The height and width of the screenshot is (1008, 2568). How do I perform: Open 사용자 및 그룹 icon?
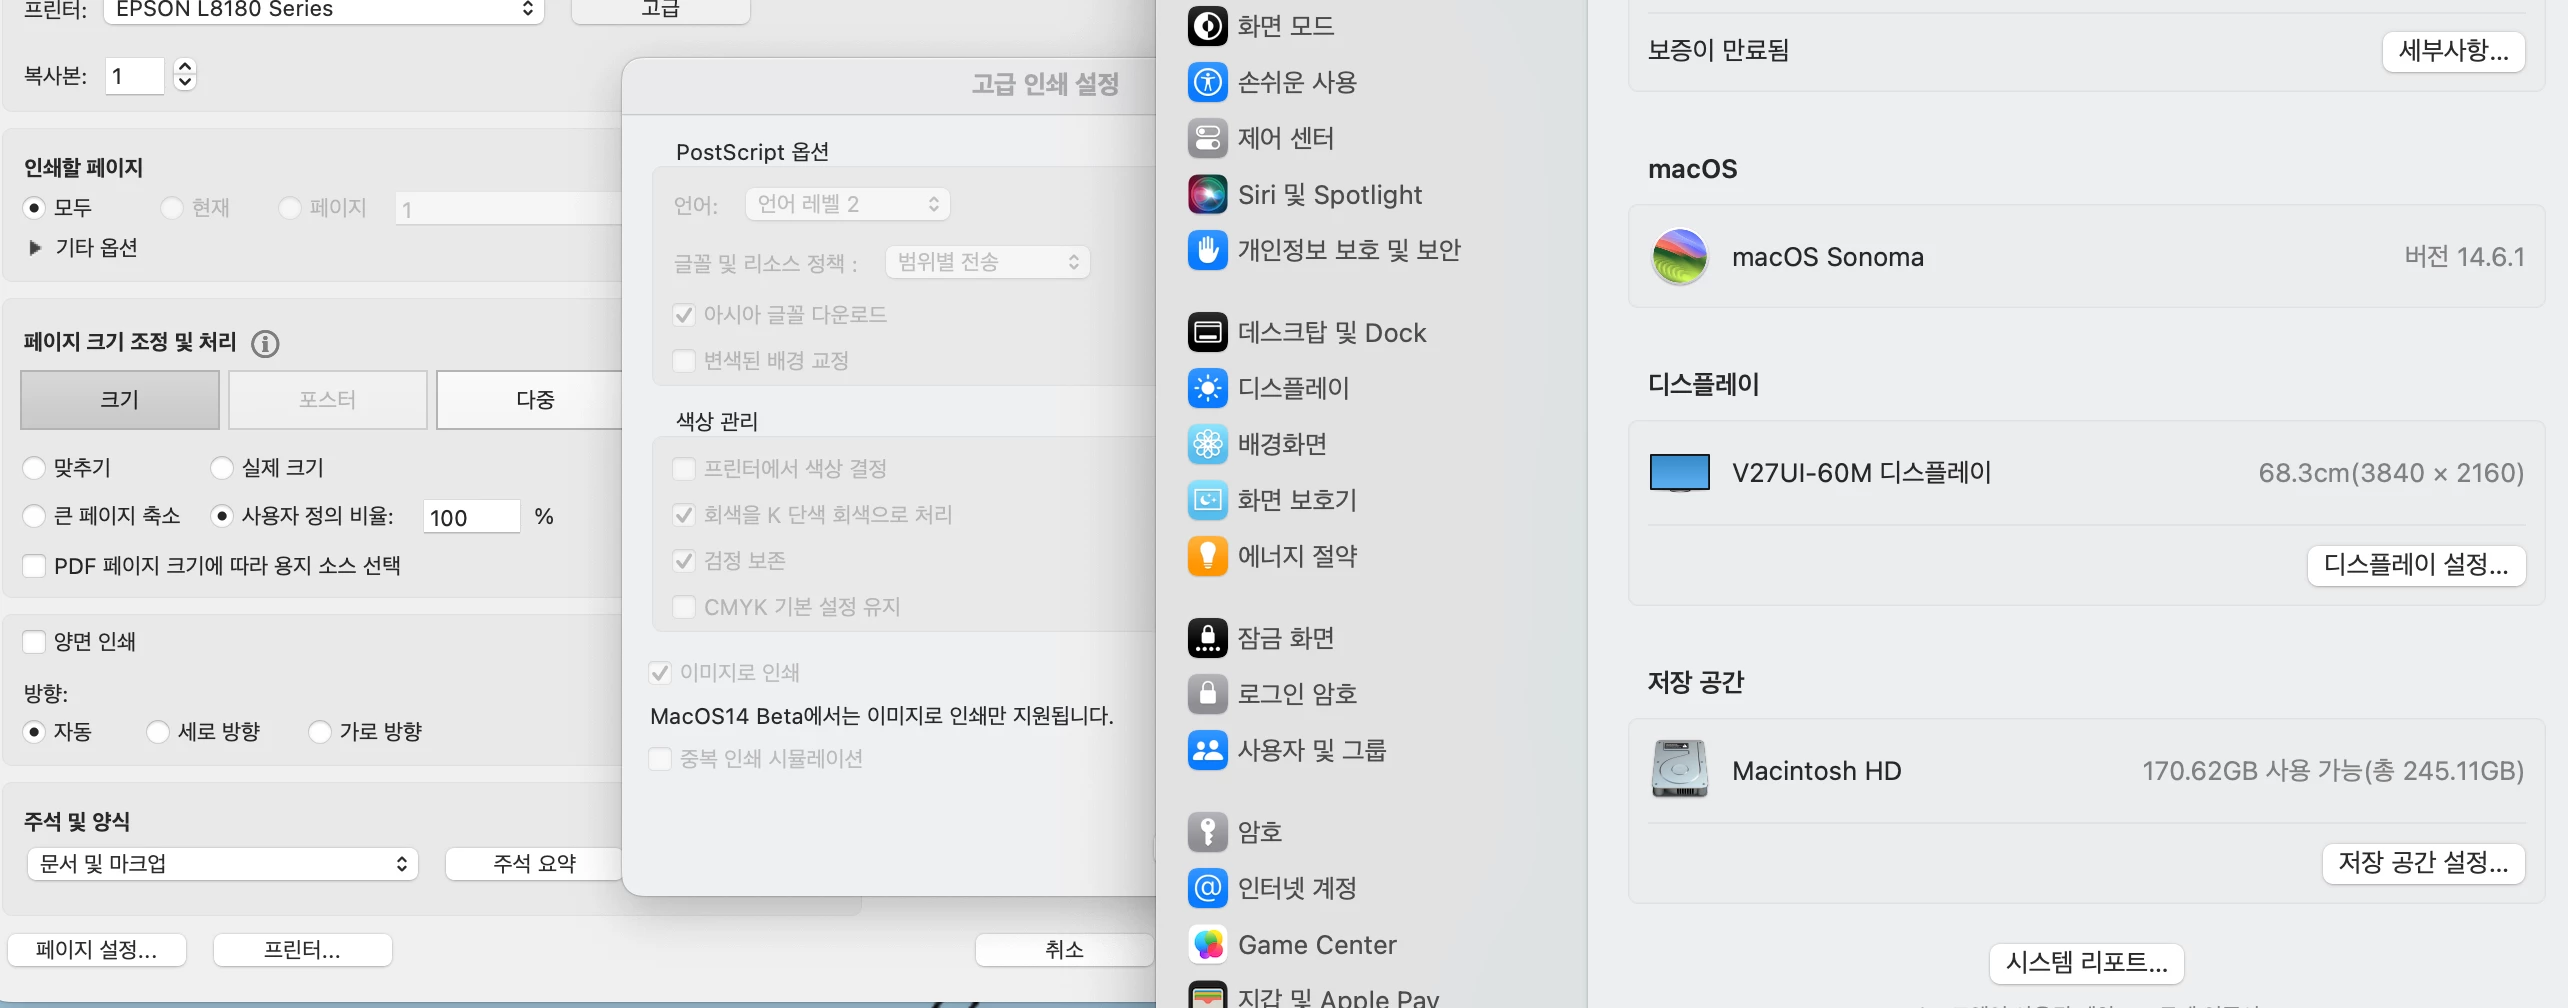(x=1207, y=750)
